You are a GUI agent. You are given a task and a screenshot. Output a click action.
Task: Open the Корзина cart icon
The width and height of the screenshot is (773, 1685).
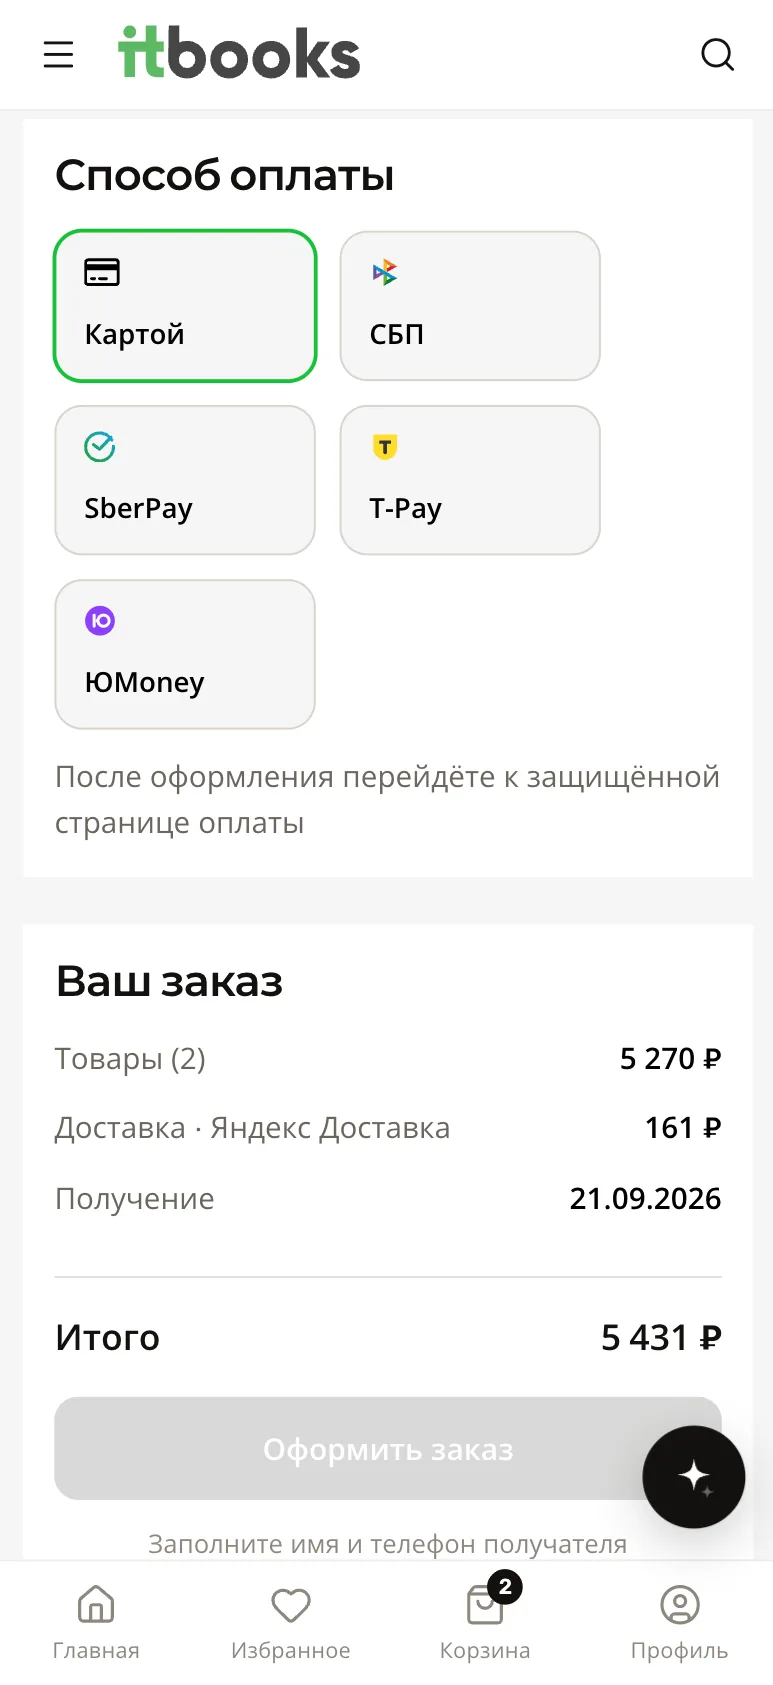(485, 1605)
